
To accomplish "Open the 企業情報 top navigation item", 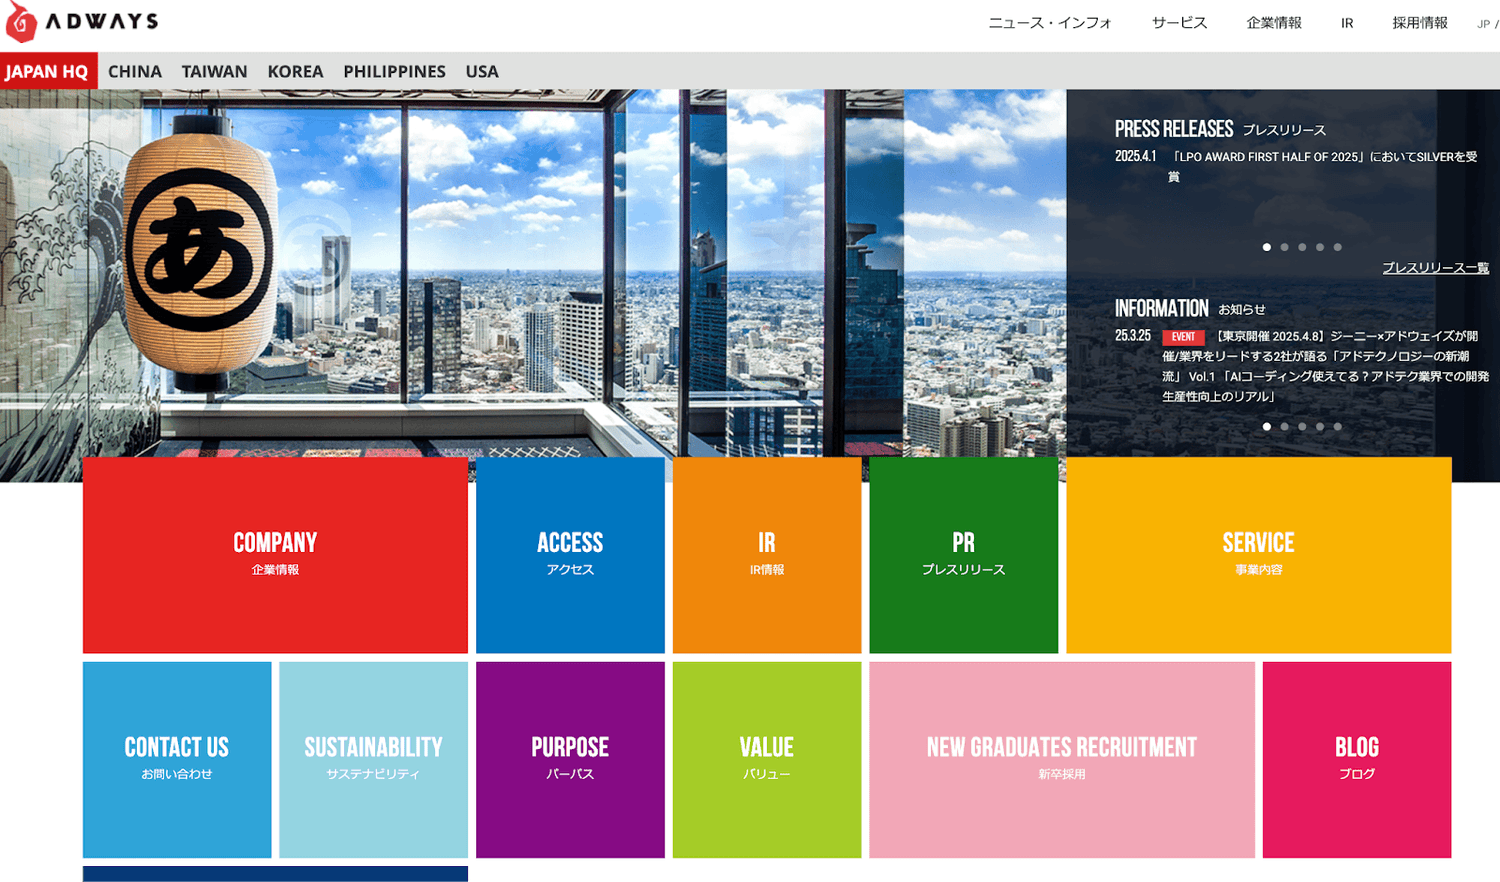I will pos(1273,23).
